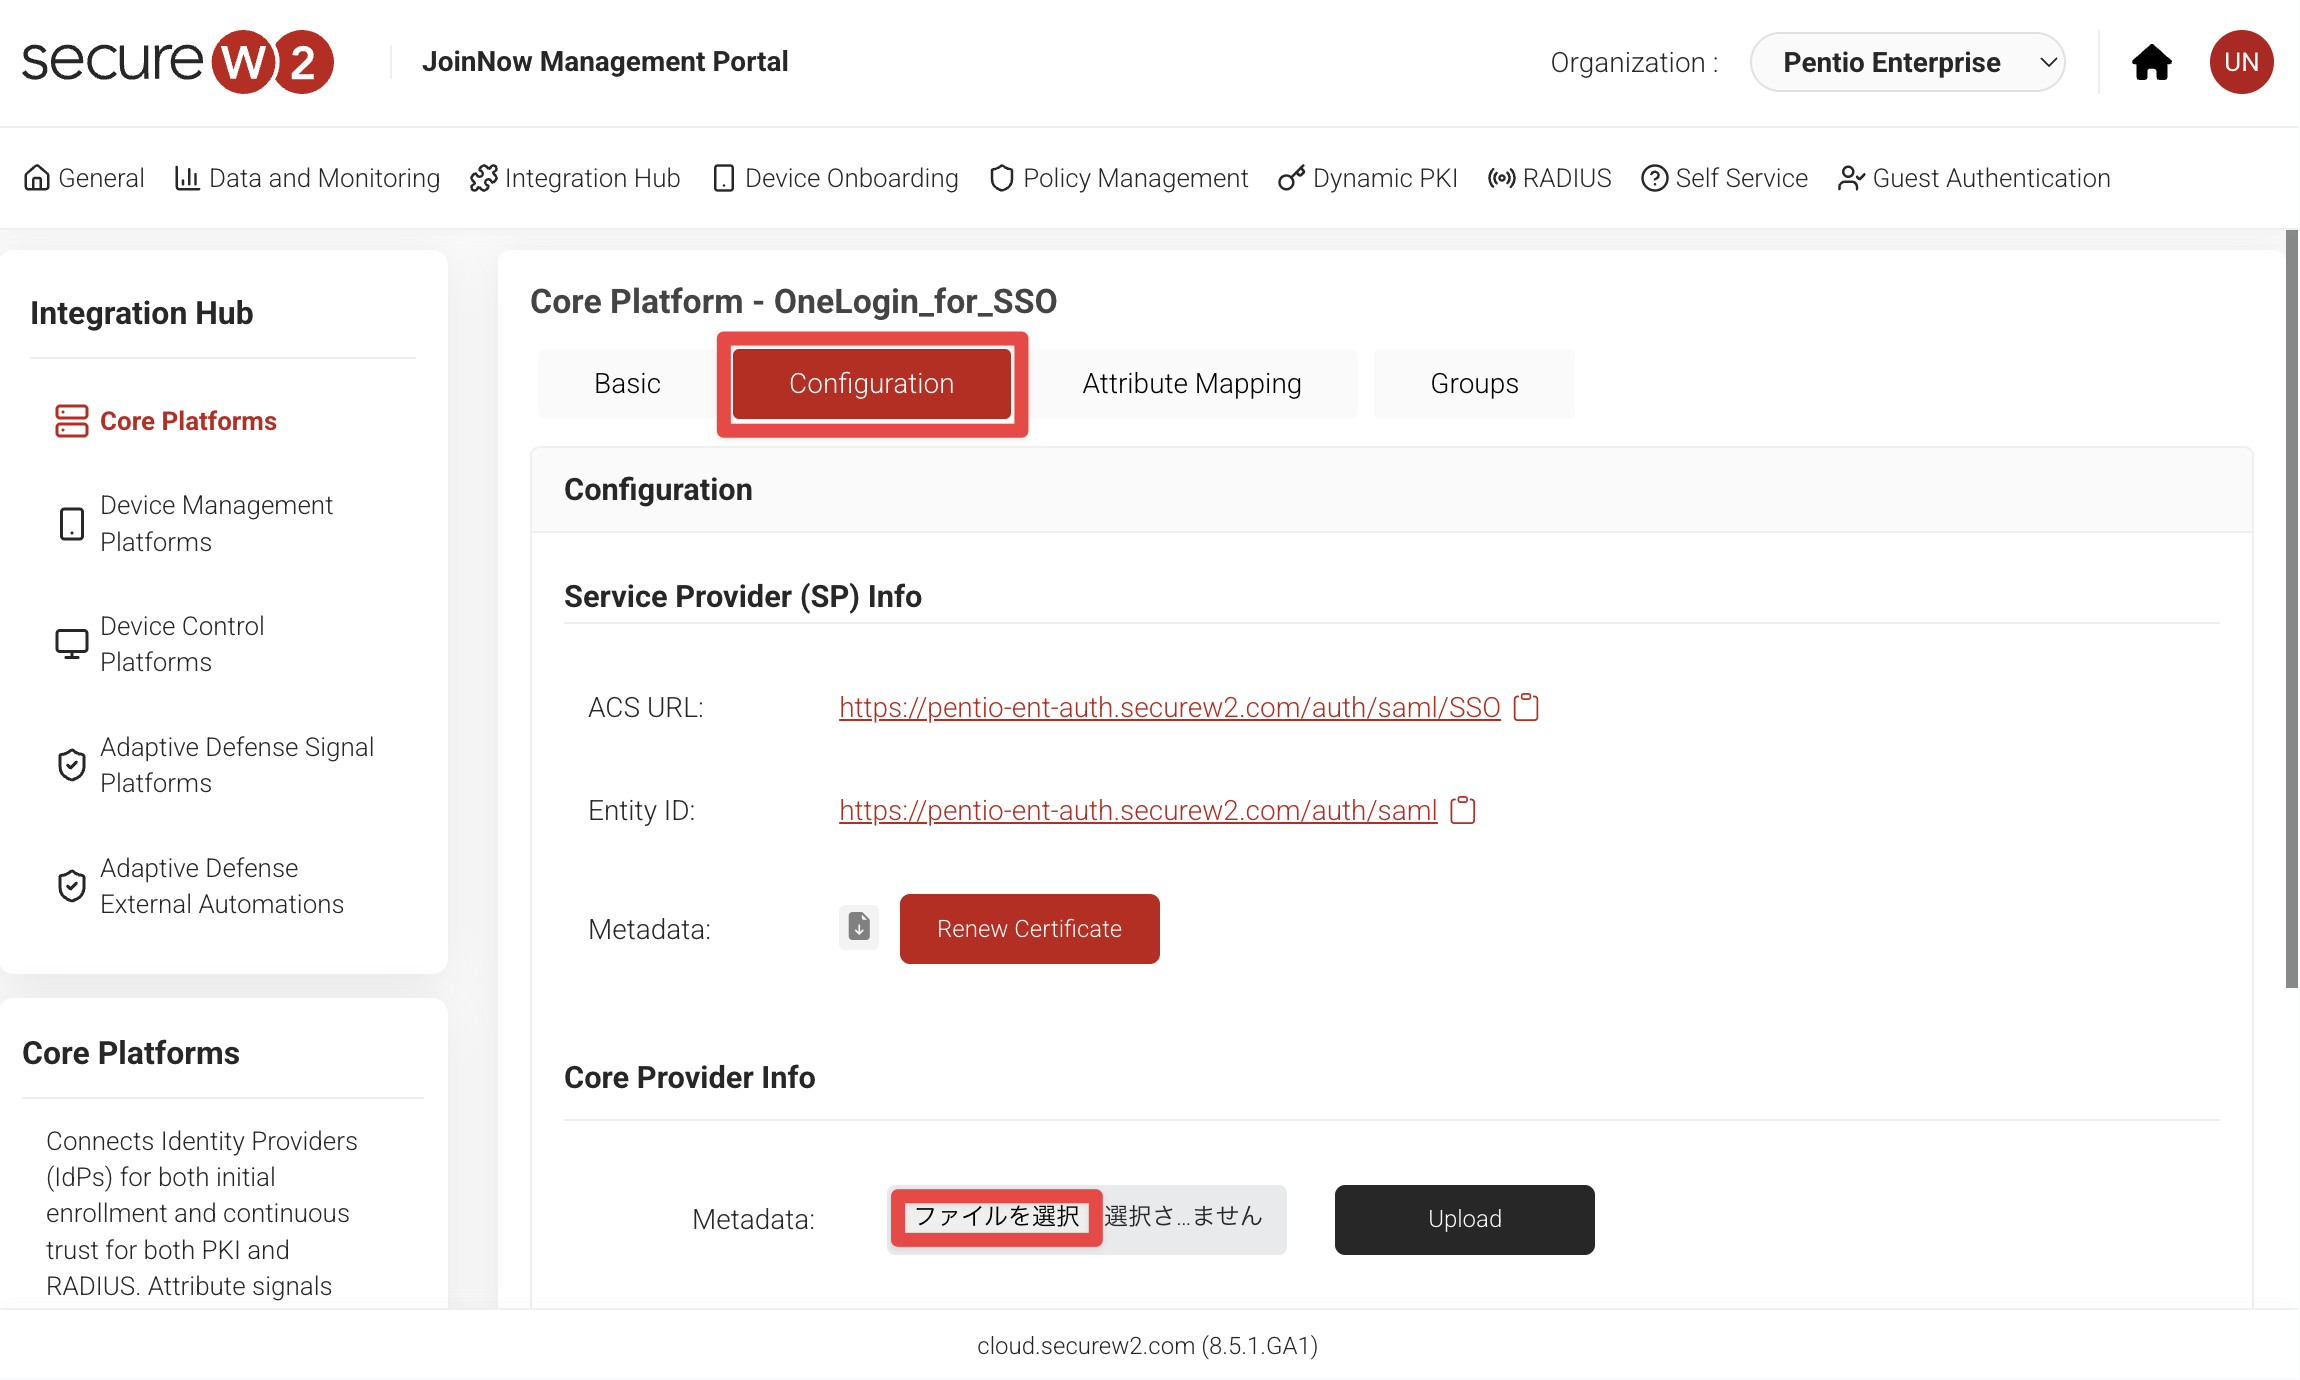
Task: Click the Renew Certificate button
Action: pyautogui.click(x=1030, y=929)
